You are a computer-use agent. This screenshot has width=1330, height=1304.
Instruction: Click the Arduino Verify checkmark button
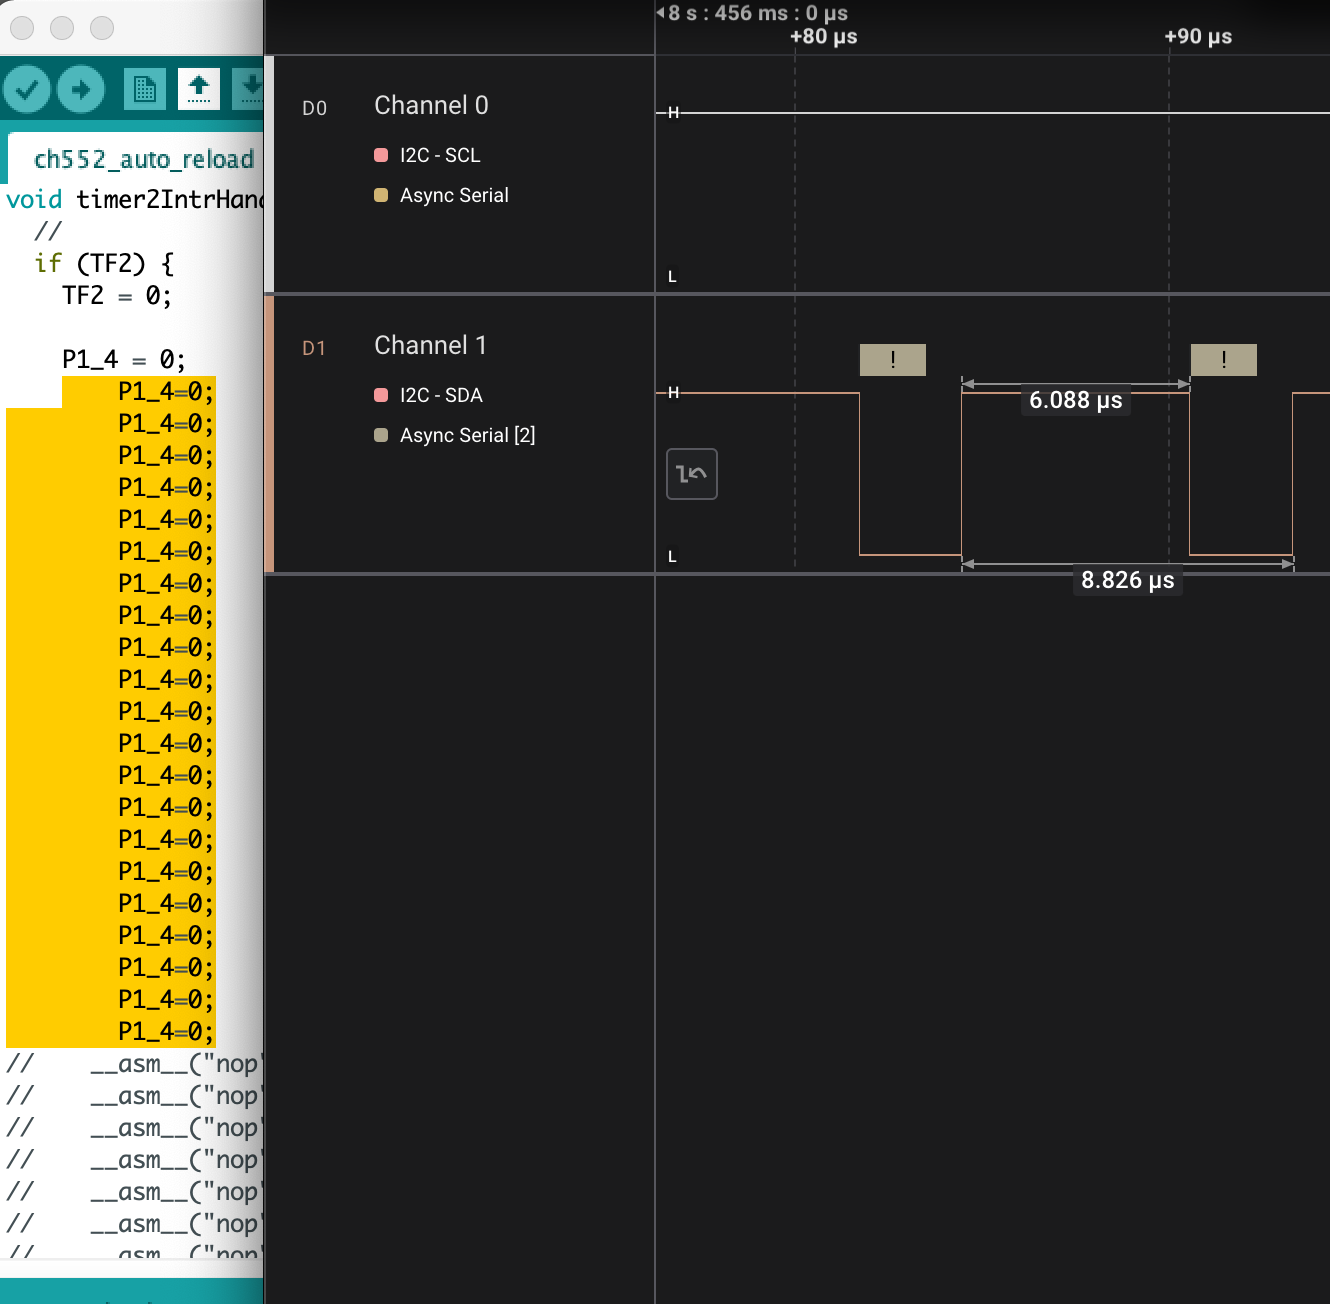[27, 90]
